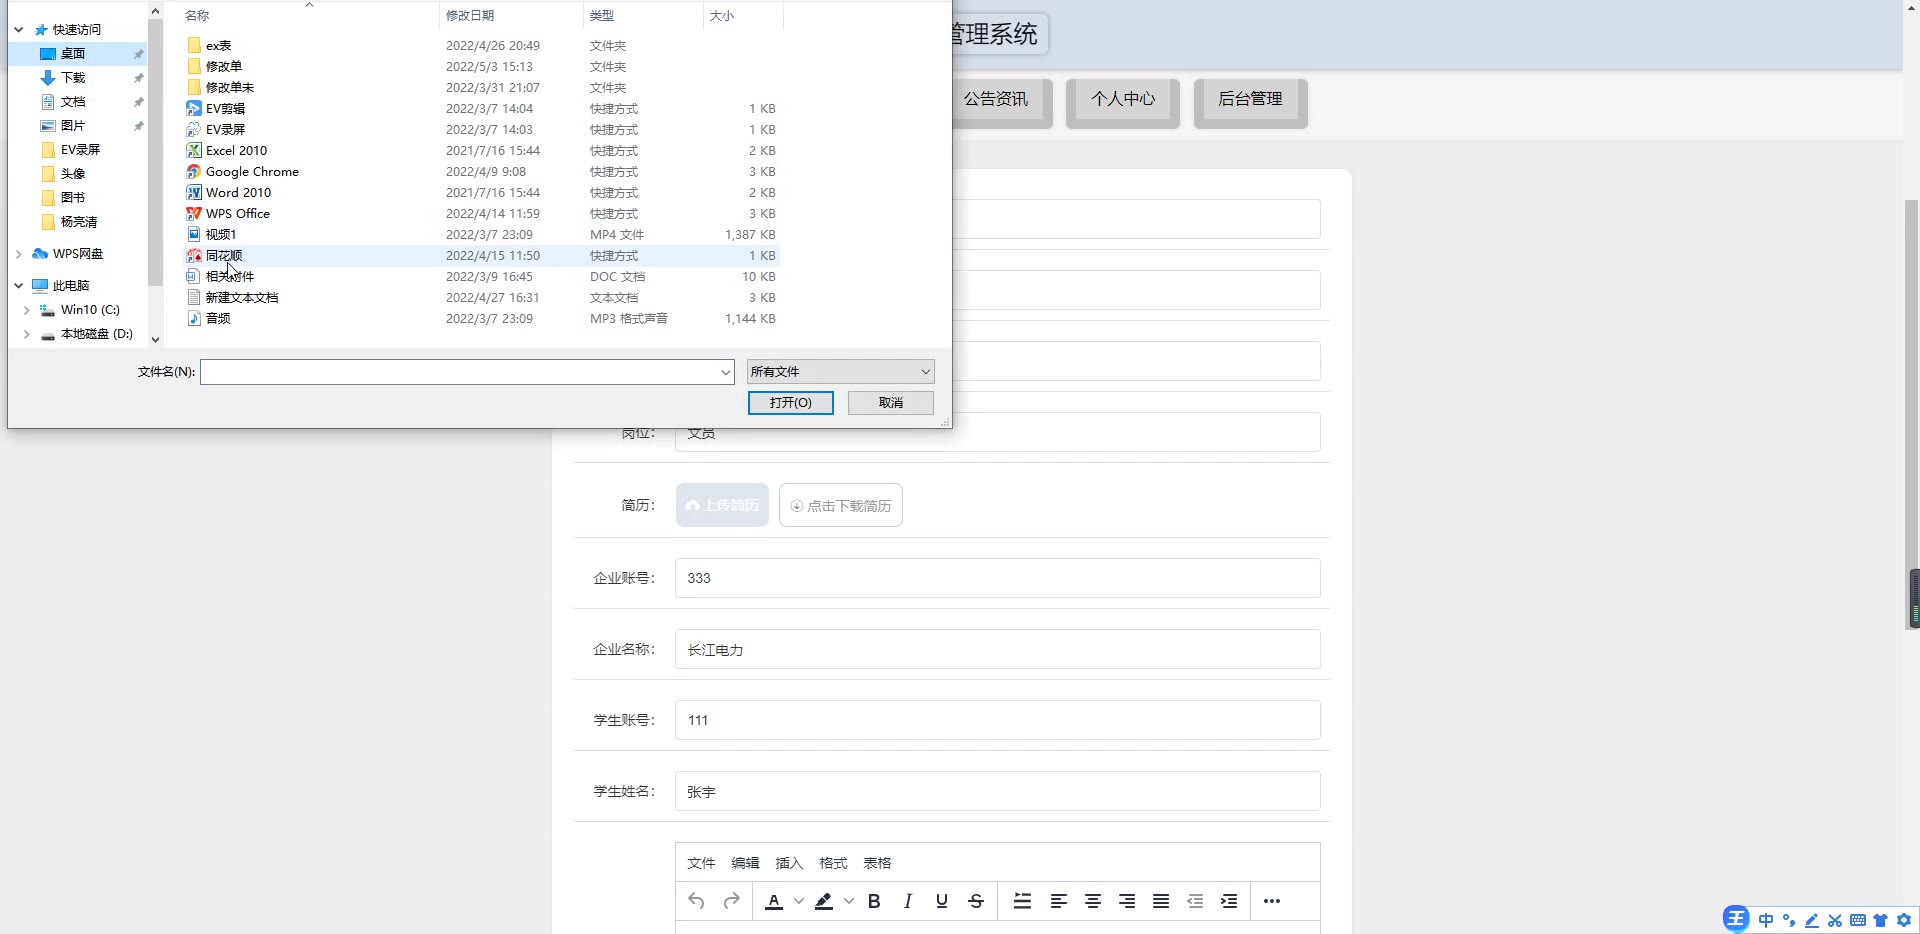Apply text color with the A icon
The height and width of the screenshot is (934, 1920).
[774, 901]
